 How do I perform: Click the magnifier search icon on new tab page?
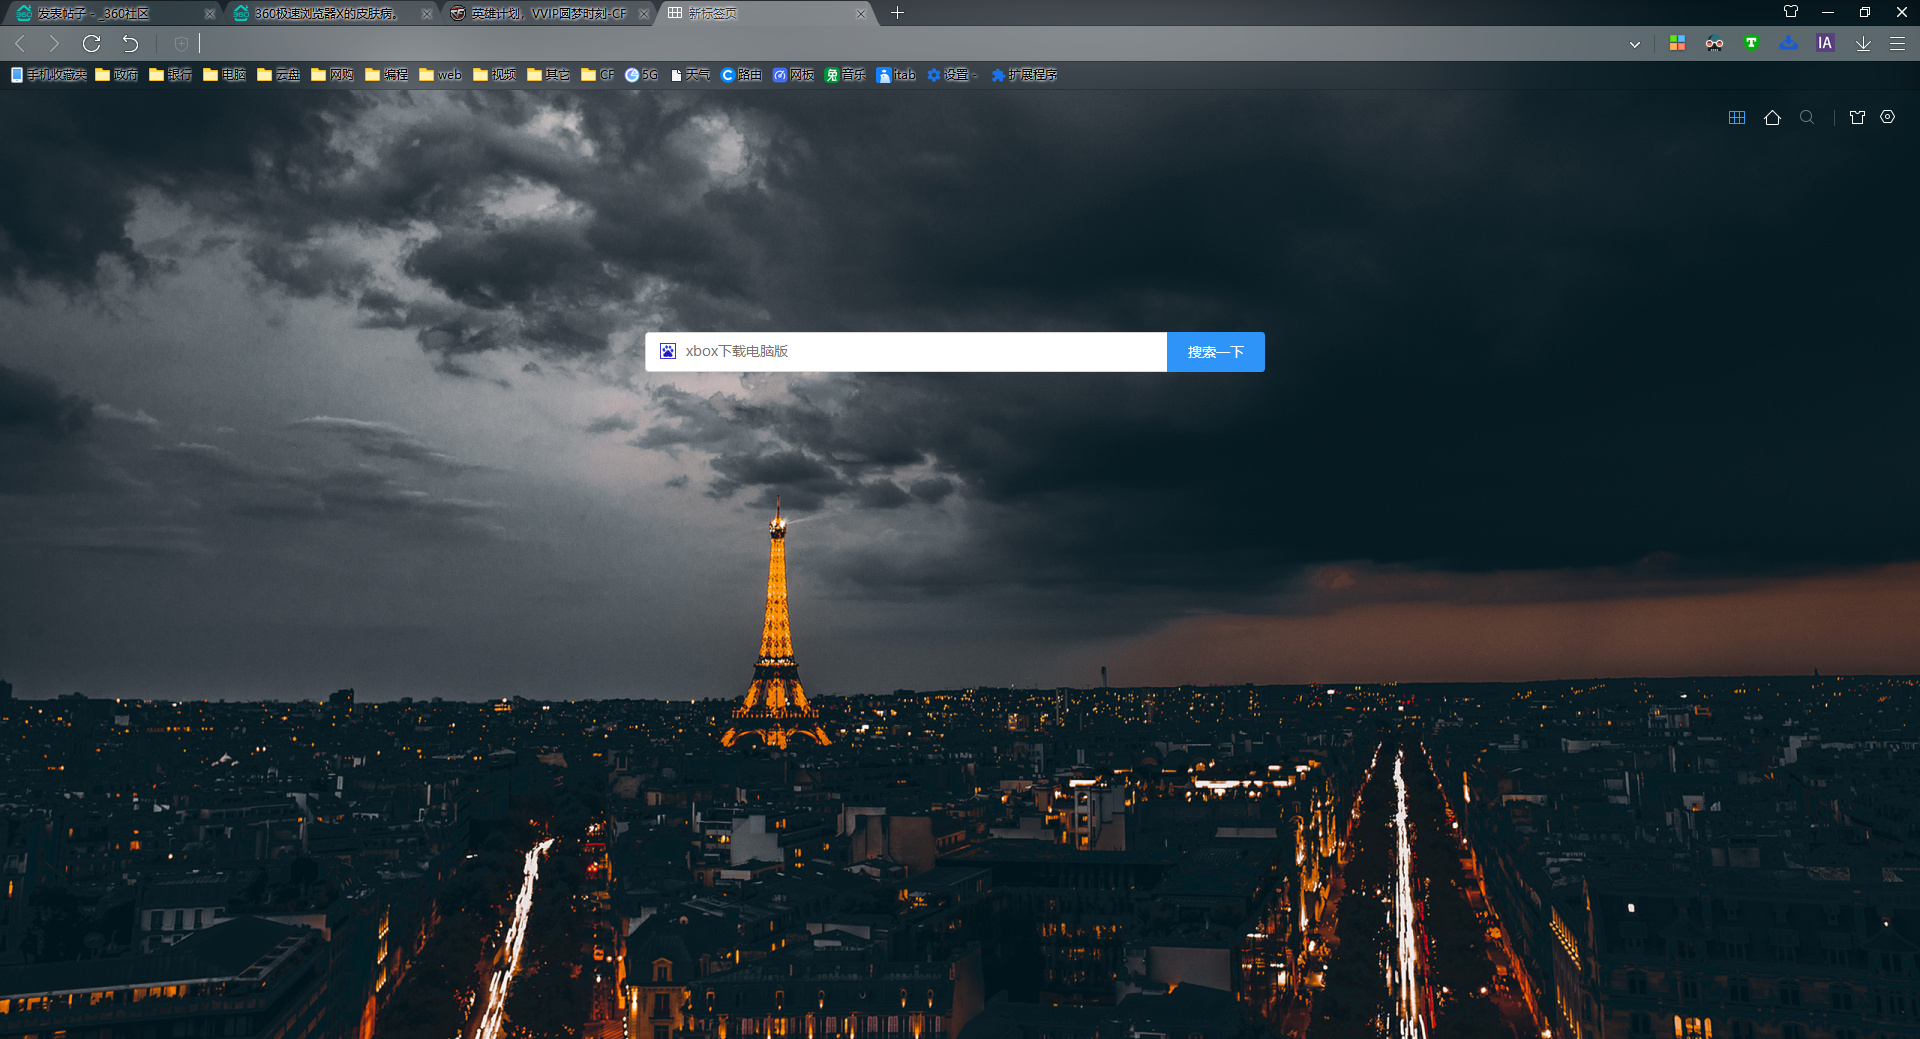pos(1807,118)
